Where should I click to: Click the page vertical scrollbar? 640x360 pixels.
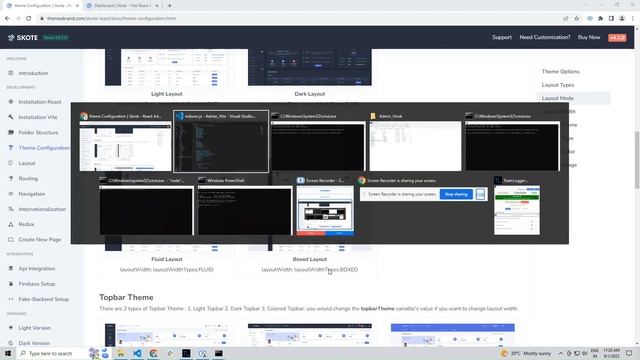(x=637, y=159)
